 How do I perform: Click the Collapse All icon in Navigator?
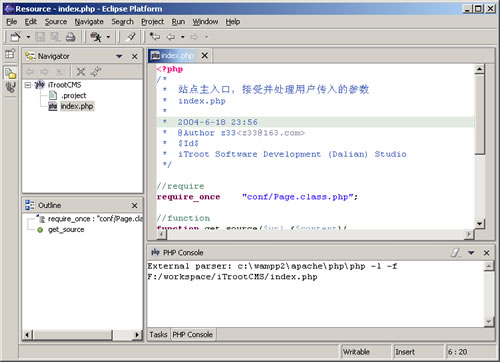tap(81, 71)
